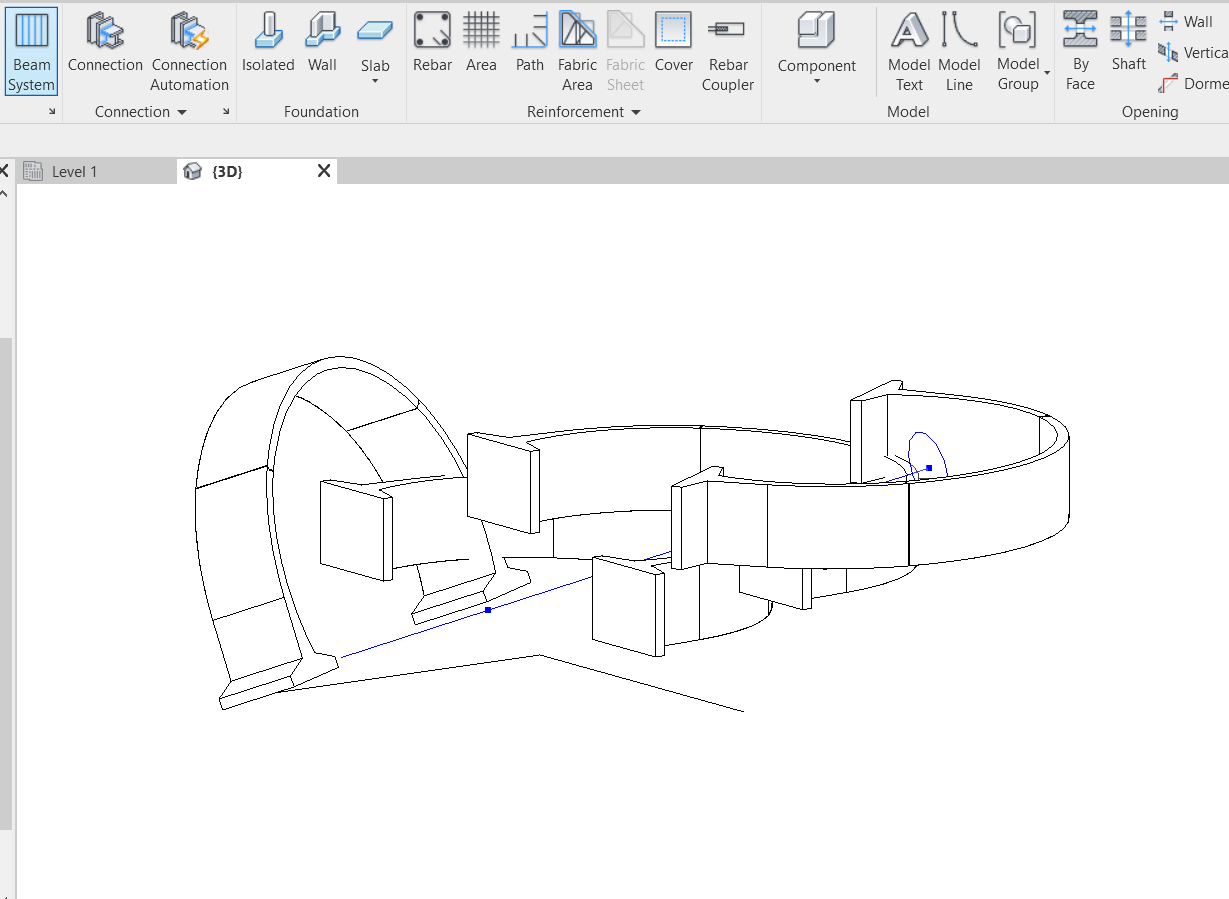The image size is (1229, 899).
Task: Choose the Rebar Coupler tool
Action: pyautogui.click(x=727, y=51)
